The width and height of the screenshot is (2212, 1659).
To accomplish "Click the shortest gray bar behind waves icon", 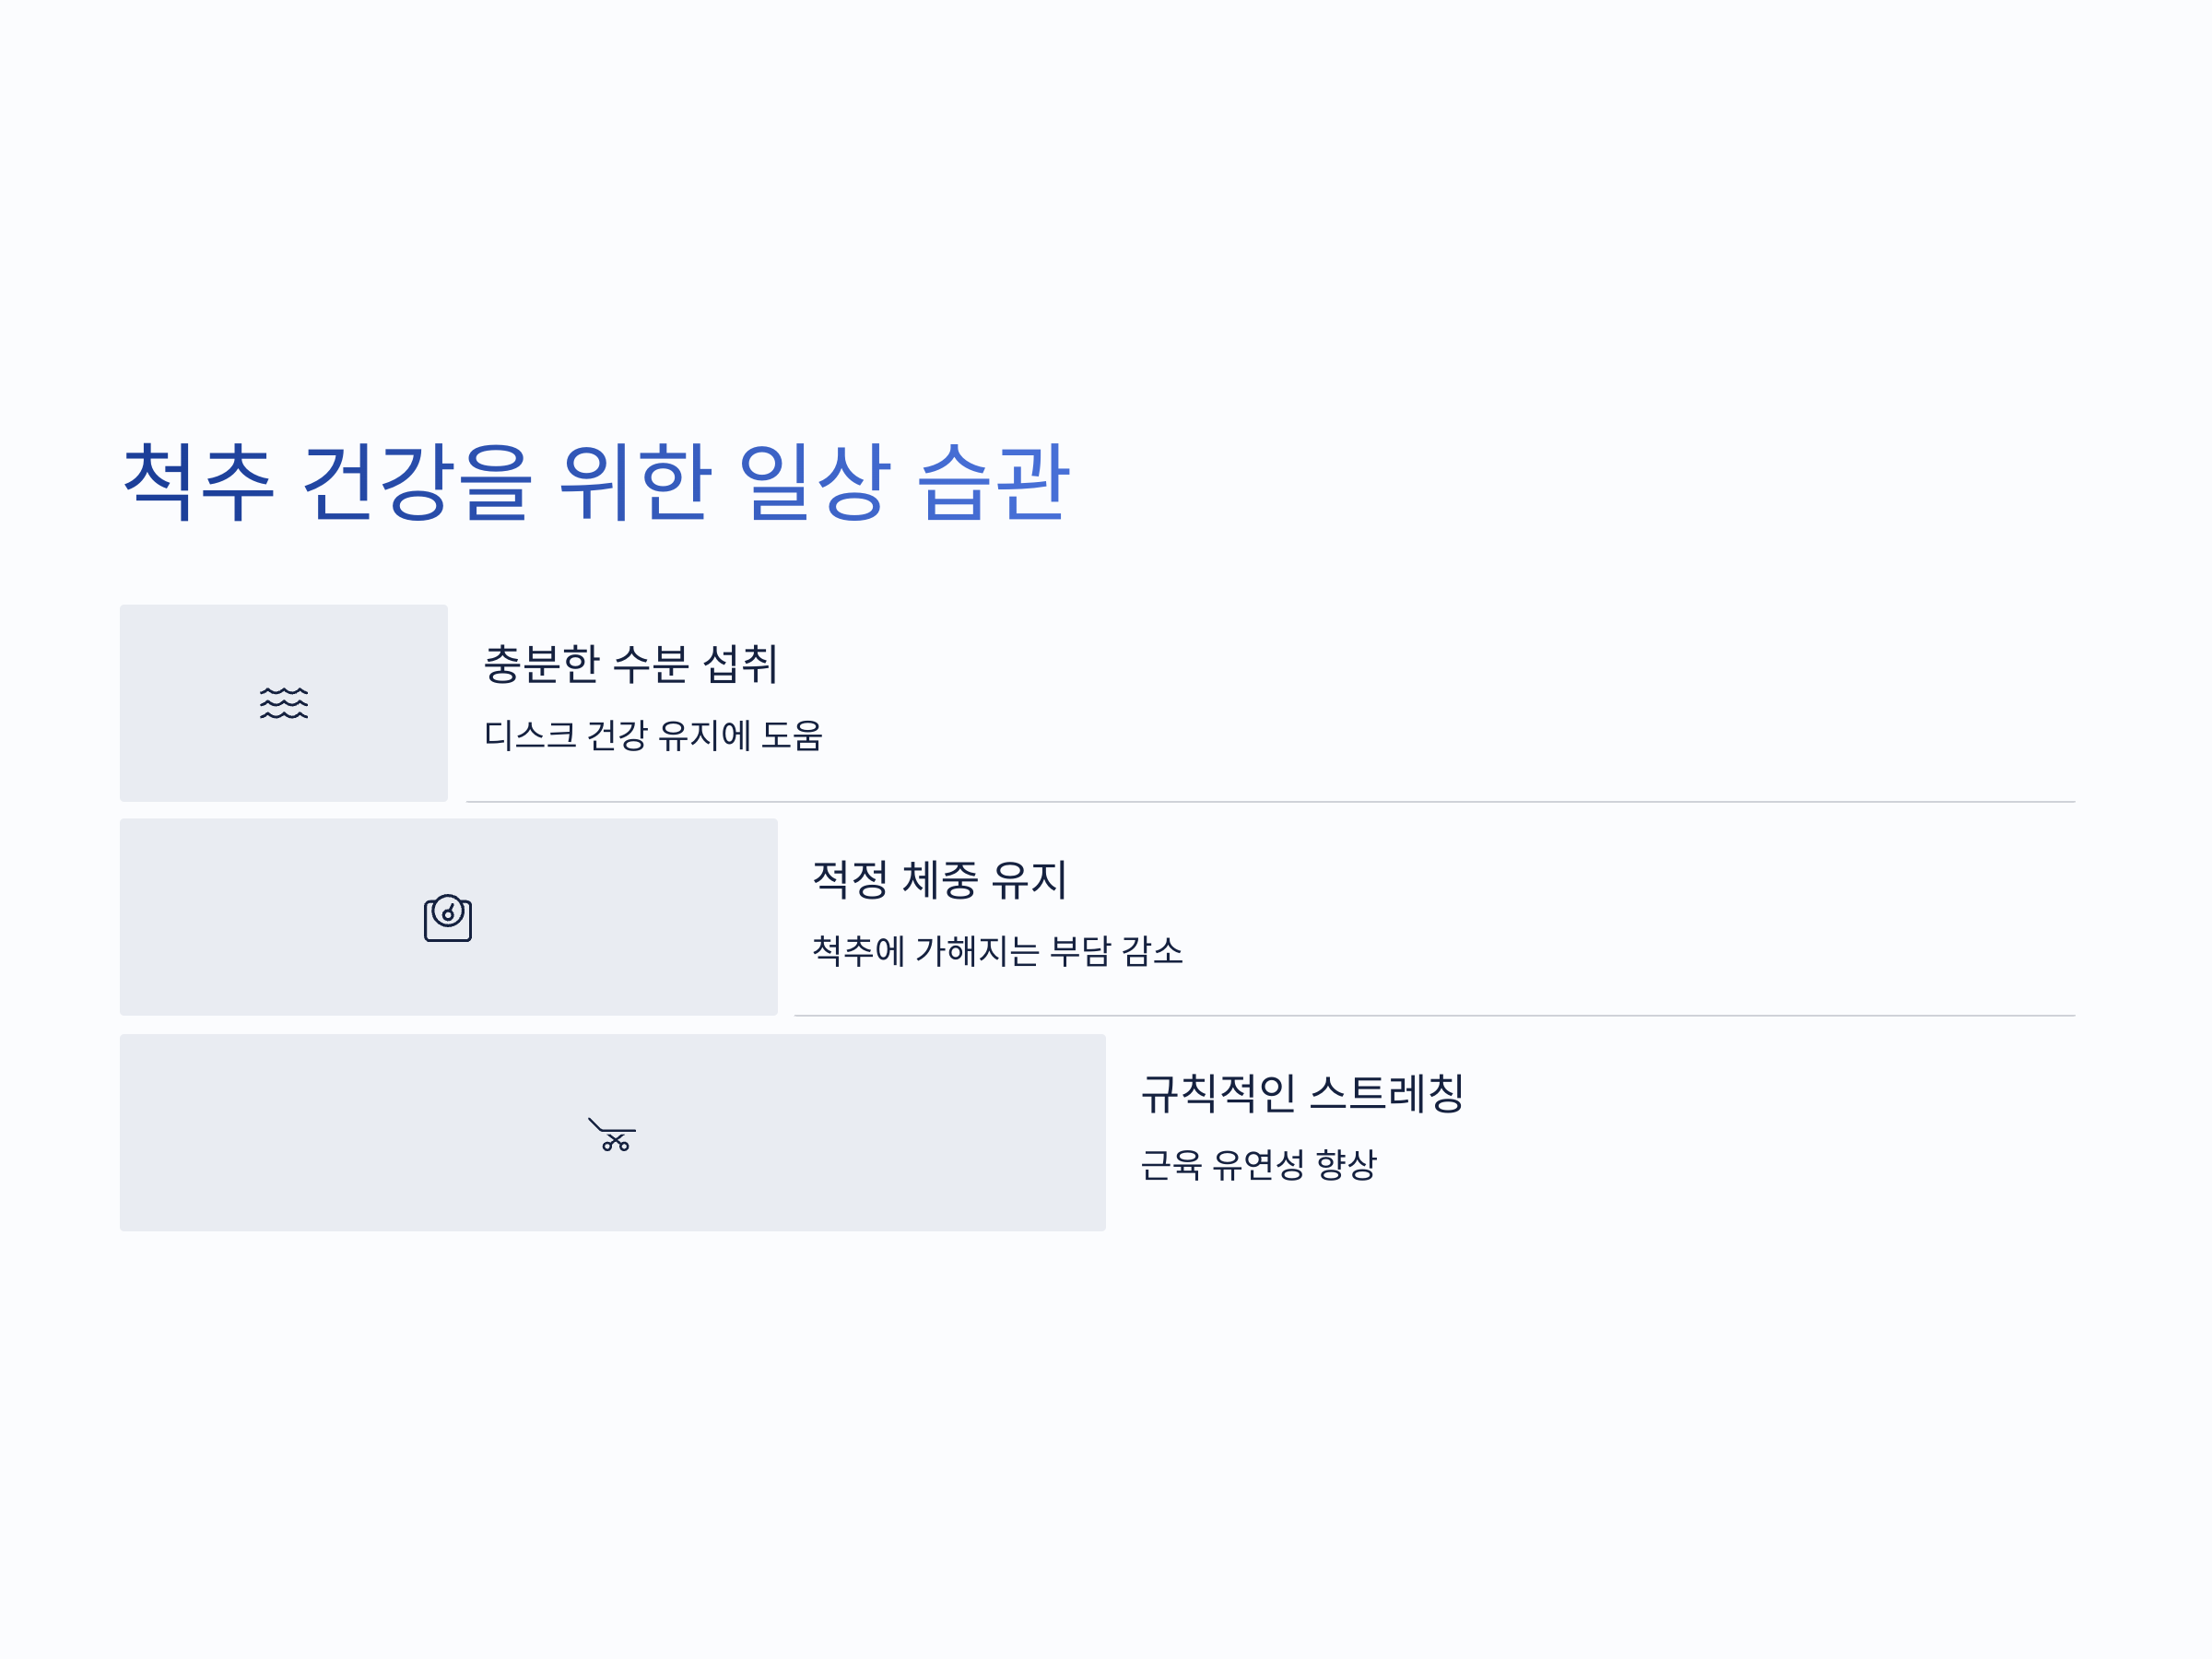I will click(284, 703).
